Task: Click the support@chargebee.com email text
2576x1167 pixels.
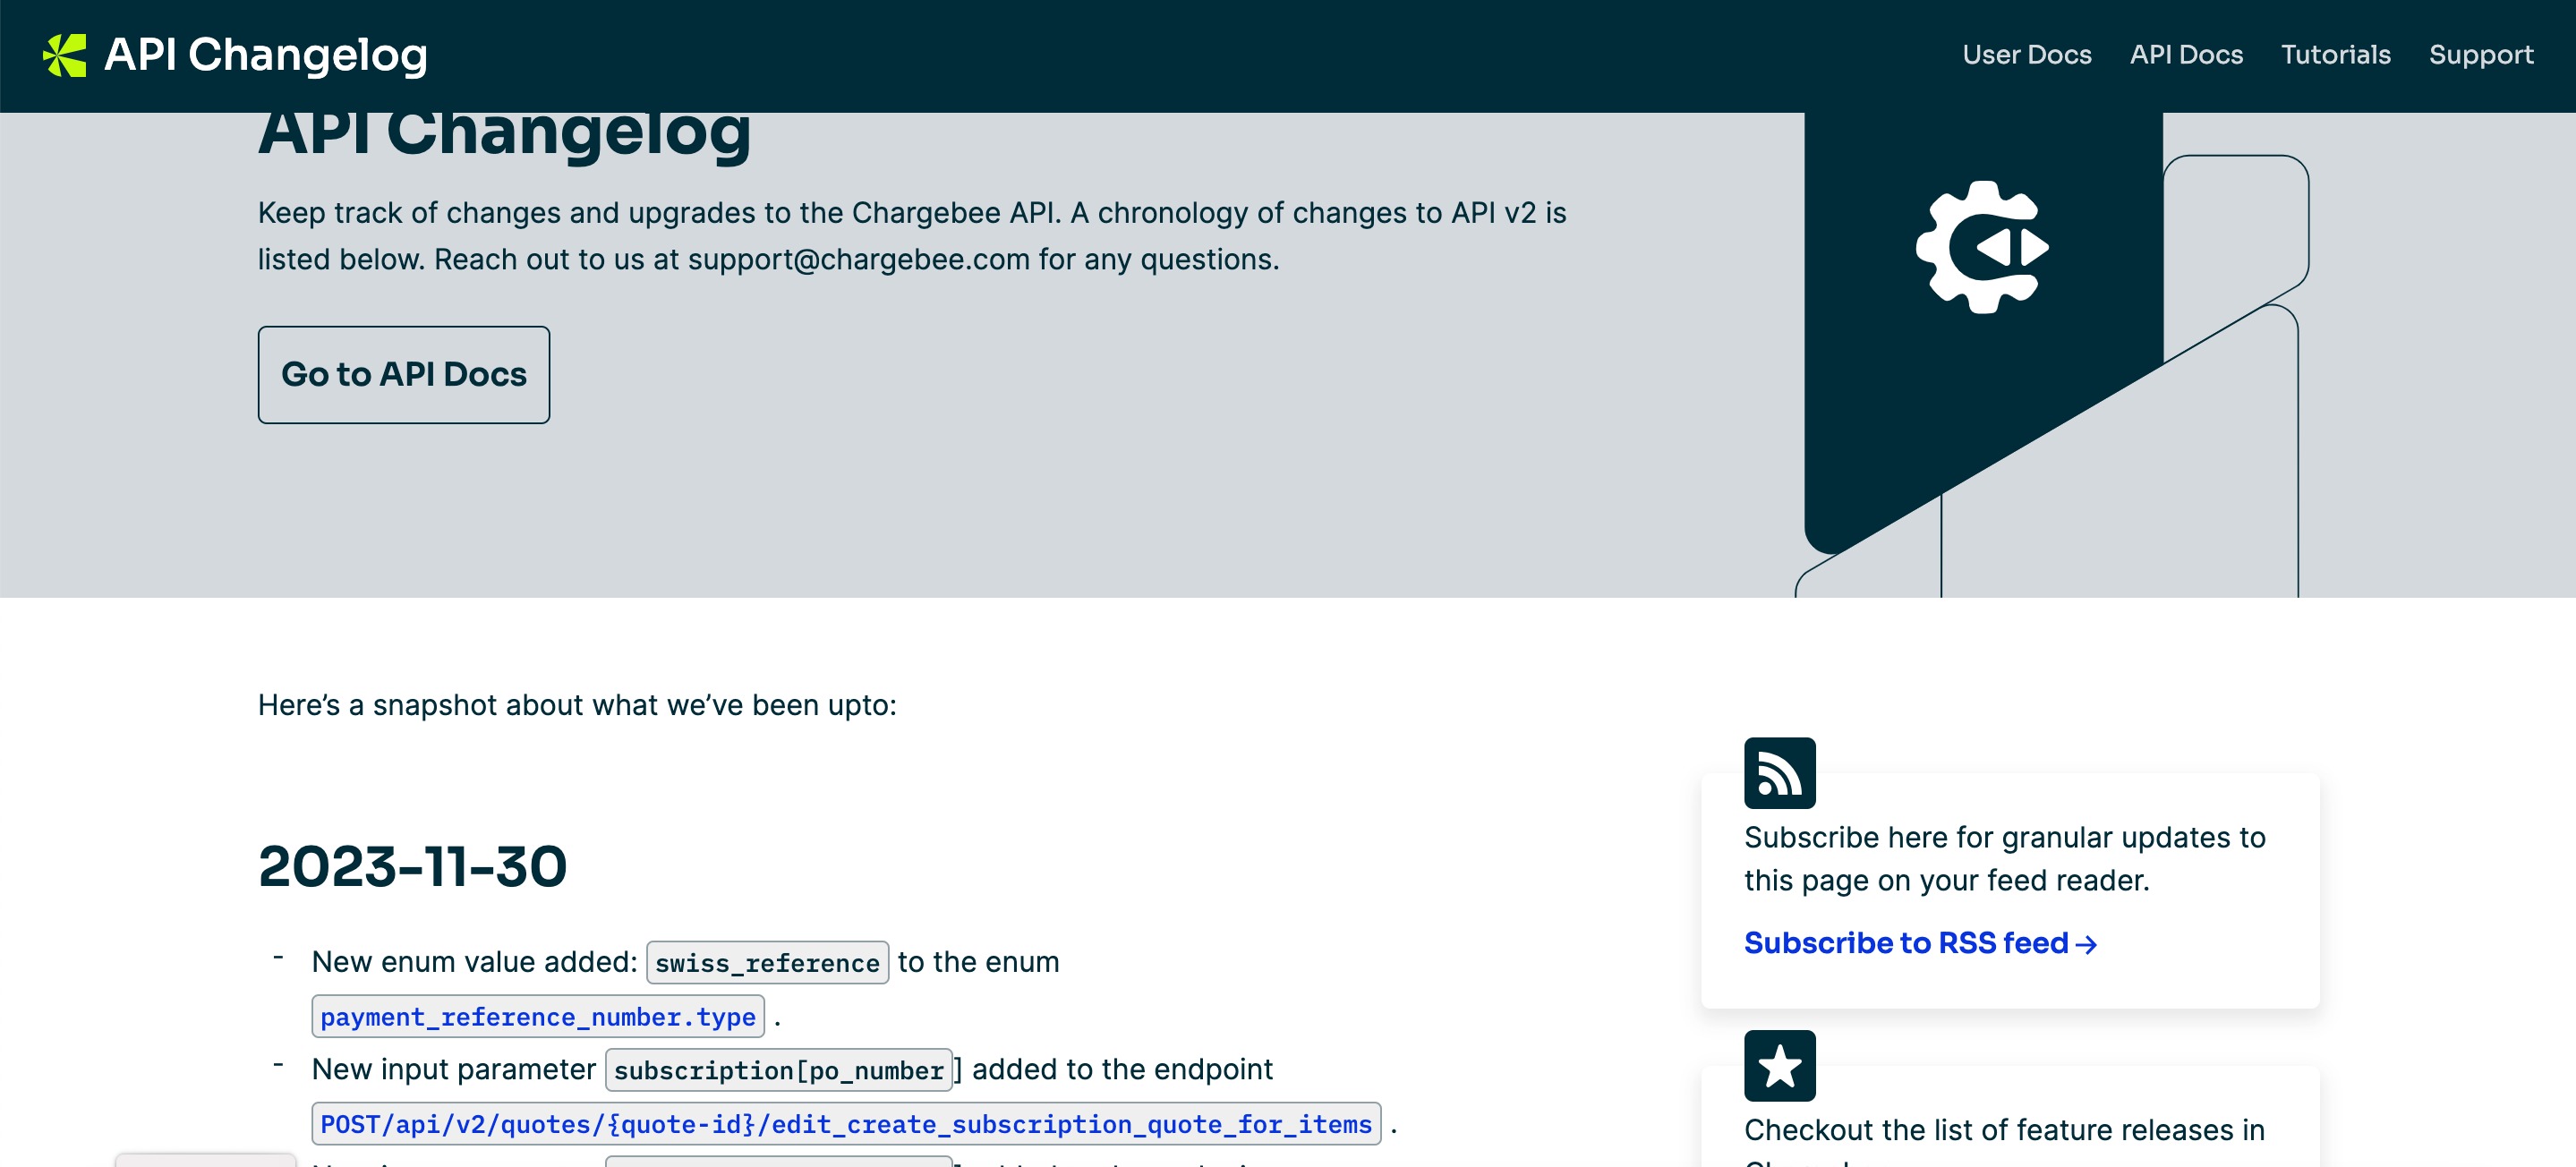Action: 858,259
